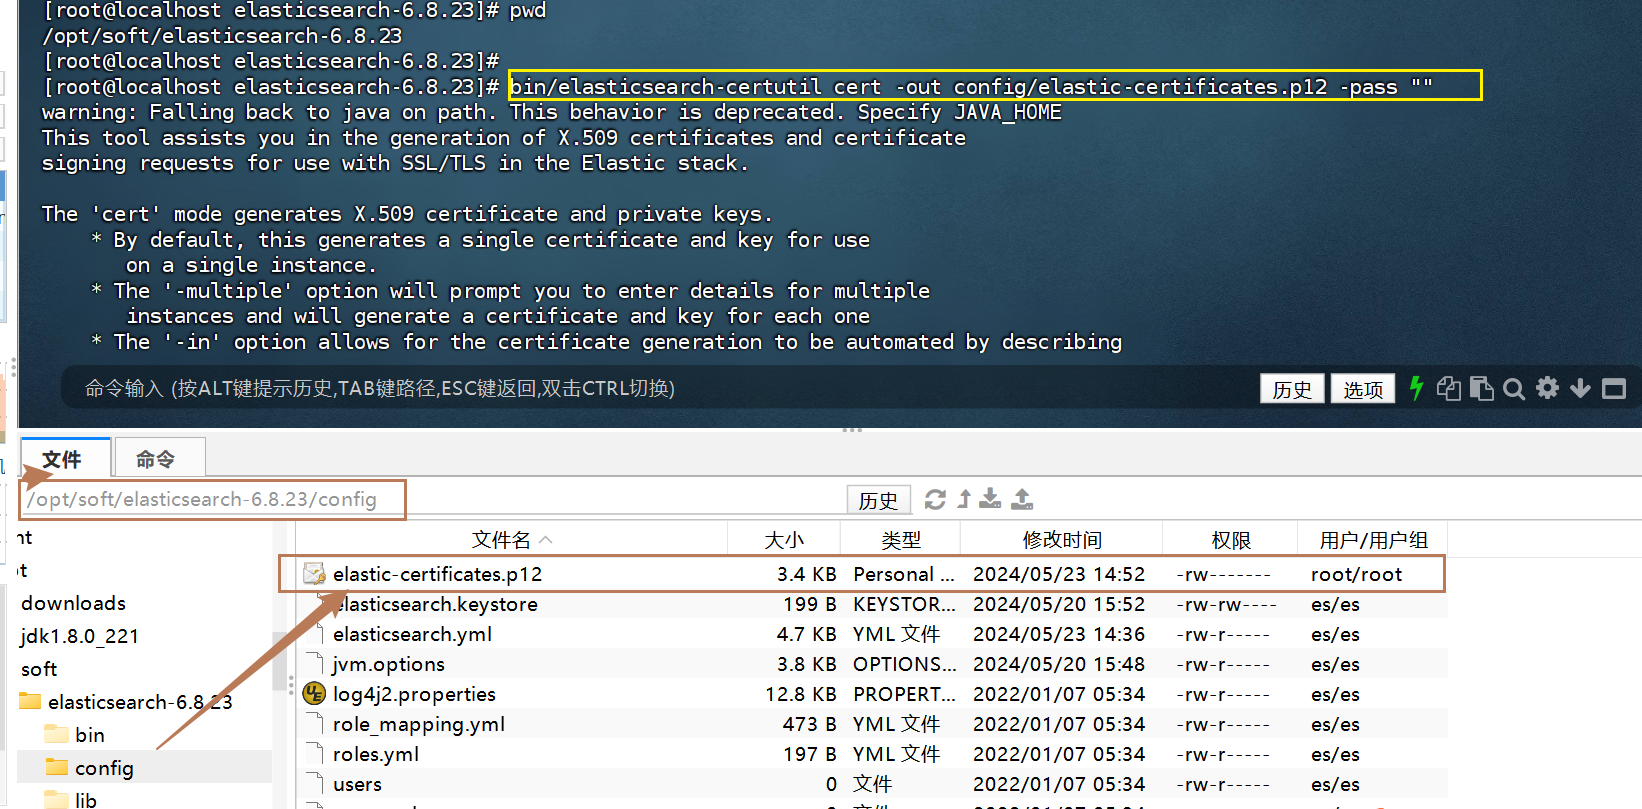
Task: Refresh the file list
Action: pyautogui.click(x=935, y=499)
